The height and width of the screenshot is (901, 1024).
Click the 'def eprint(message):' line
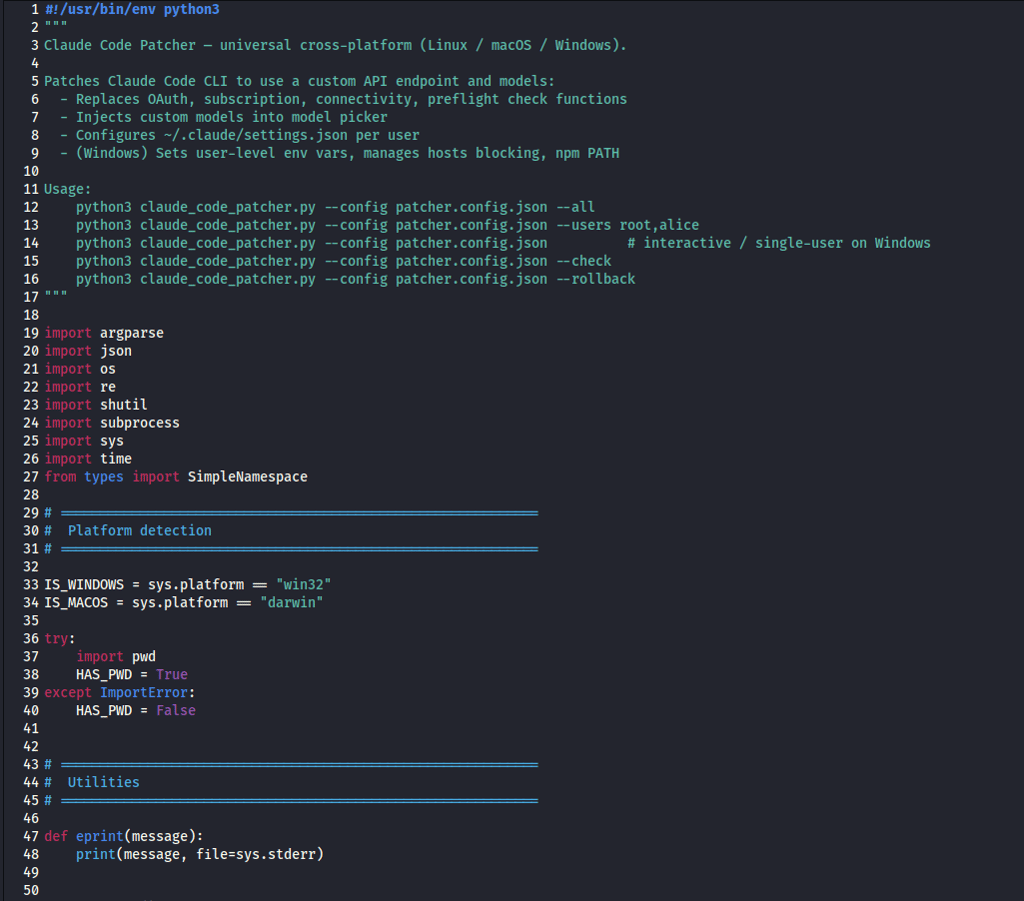[123, 836]
